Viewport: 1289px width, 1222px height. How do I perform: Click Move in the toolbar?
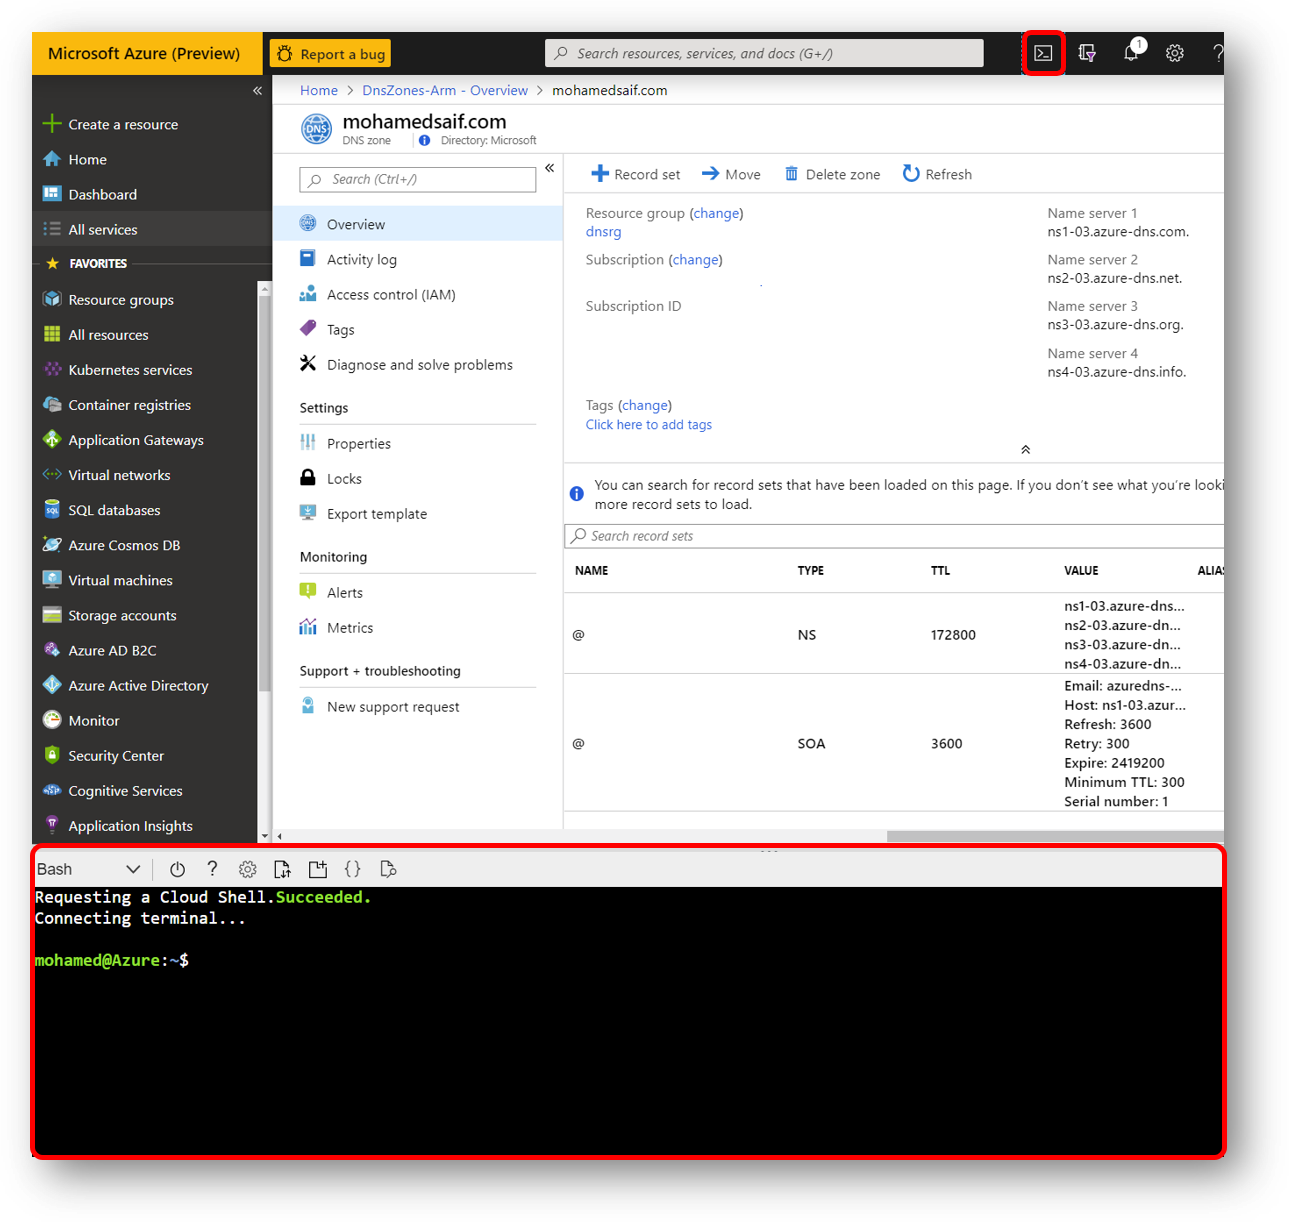tap(731, 174)
